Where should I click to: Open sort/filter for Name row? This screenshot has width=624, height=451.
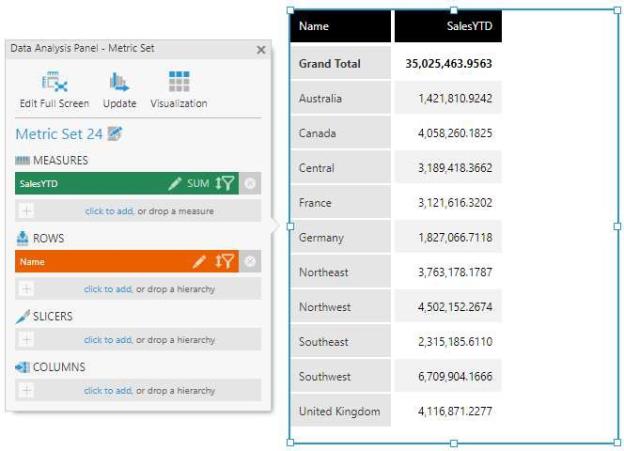tap(224, 262)
